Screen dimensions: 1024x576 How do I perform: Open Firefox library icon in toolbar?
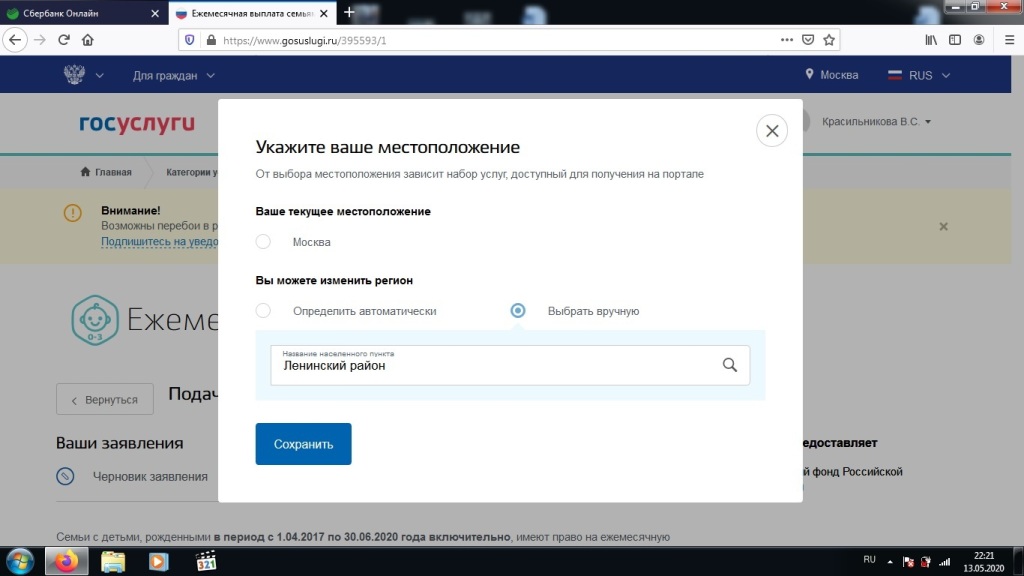point(931,40)
